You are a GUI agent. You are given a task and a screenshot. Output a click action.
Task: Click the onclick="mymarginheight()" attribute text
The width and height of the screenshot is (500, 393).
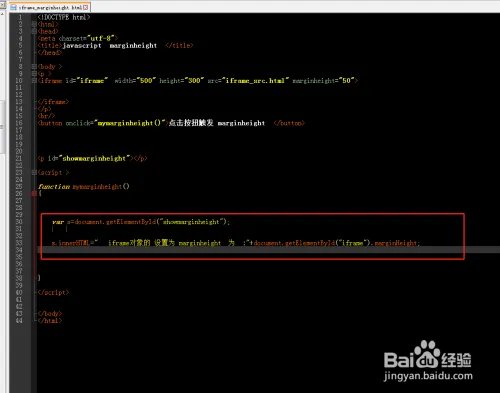click(115, 123)
